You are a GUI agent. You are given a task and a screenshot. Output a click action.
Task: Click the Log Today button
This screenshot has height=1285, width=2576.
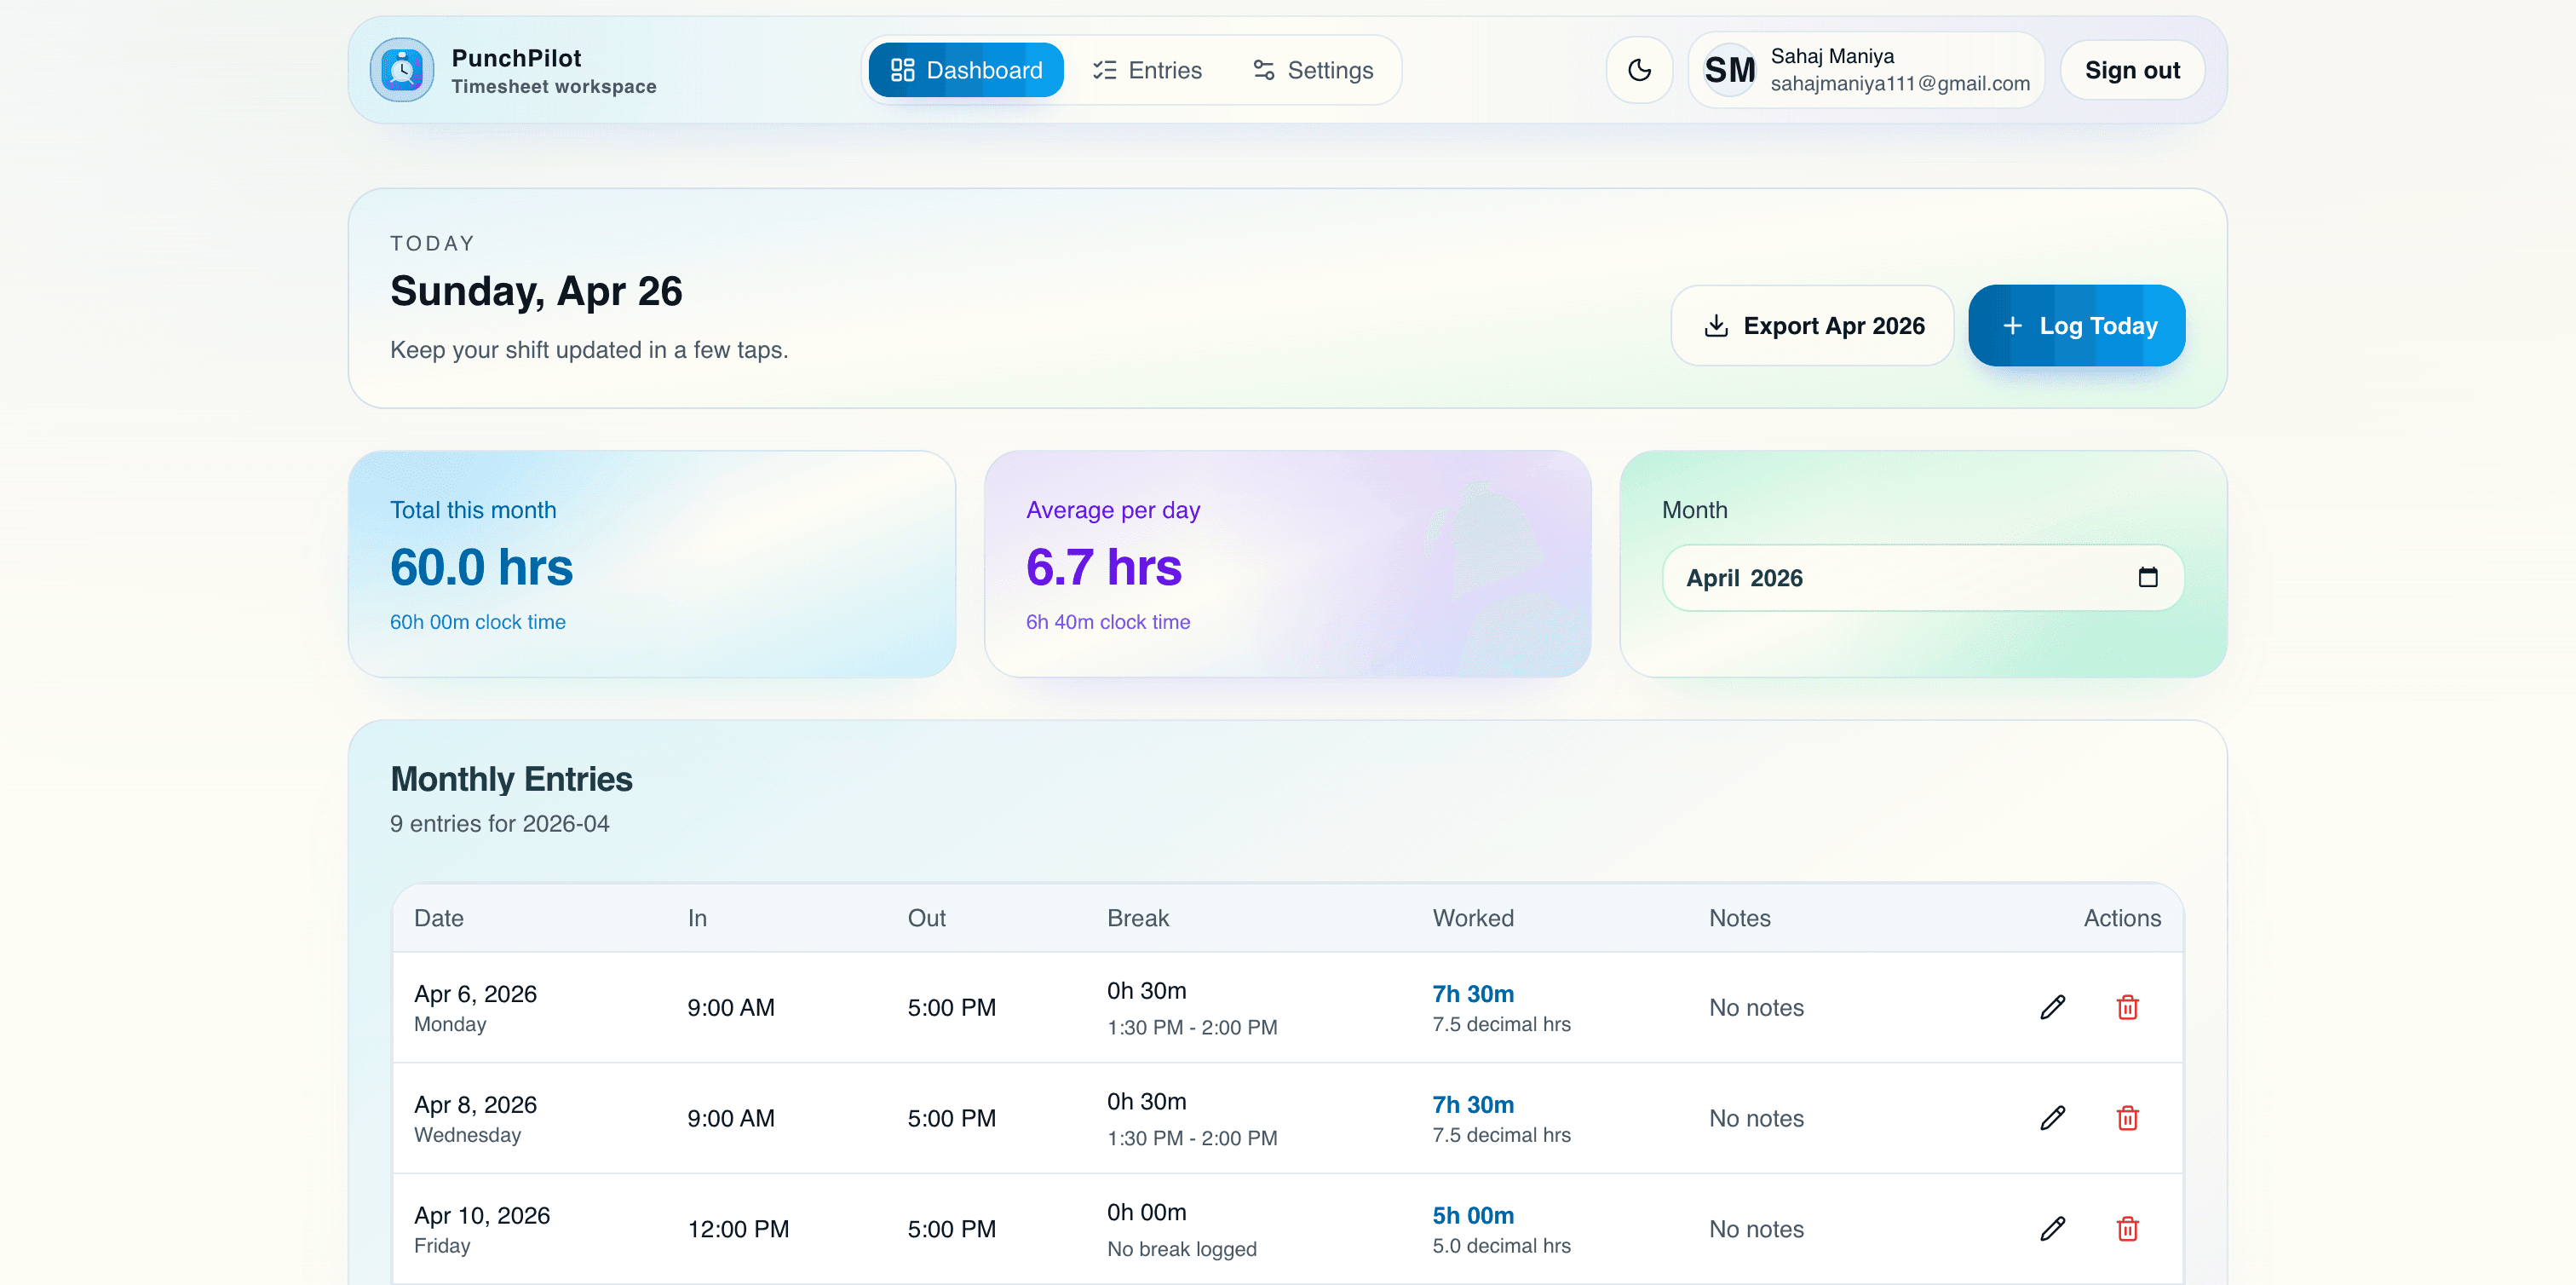click(2077, 326)
